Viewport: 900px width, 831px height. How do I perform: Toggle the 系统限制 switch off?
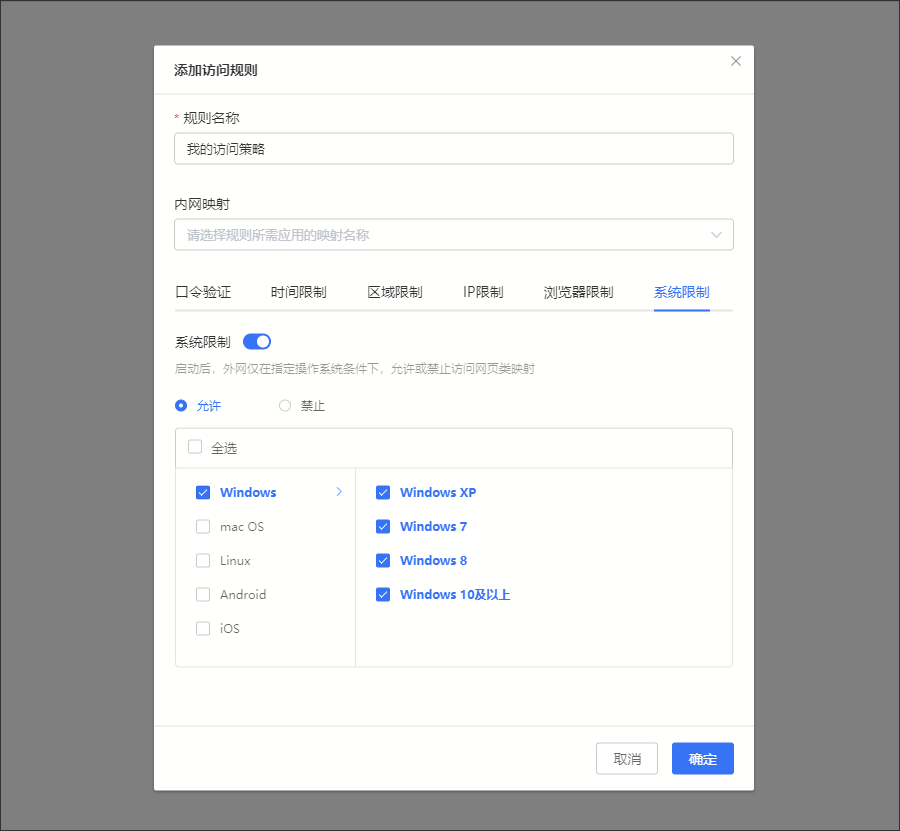coord(257,342)
